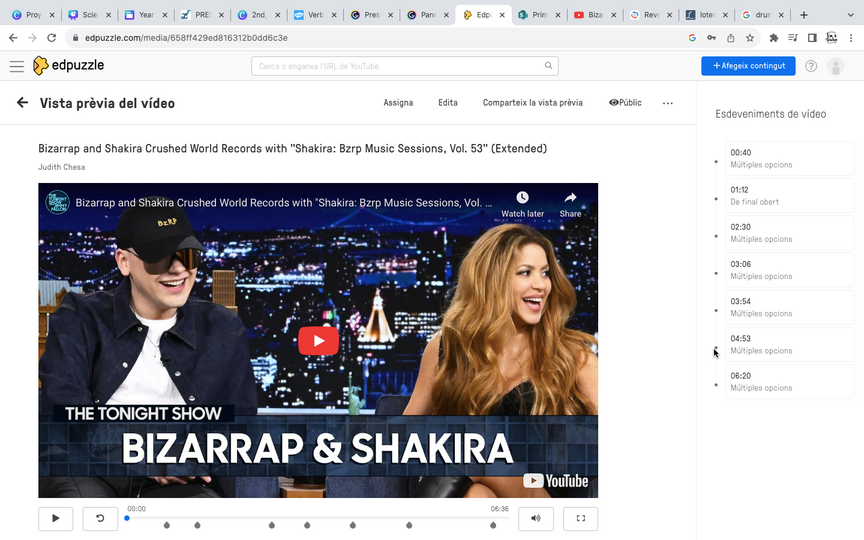Open the password key icon in the address bar
The image size is (864, 540).
(x=711, y=37)
